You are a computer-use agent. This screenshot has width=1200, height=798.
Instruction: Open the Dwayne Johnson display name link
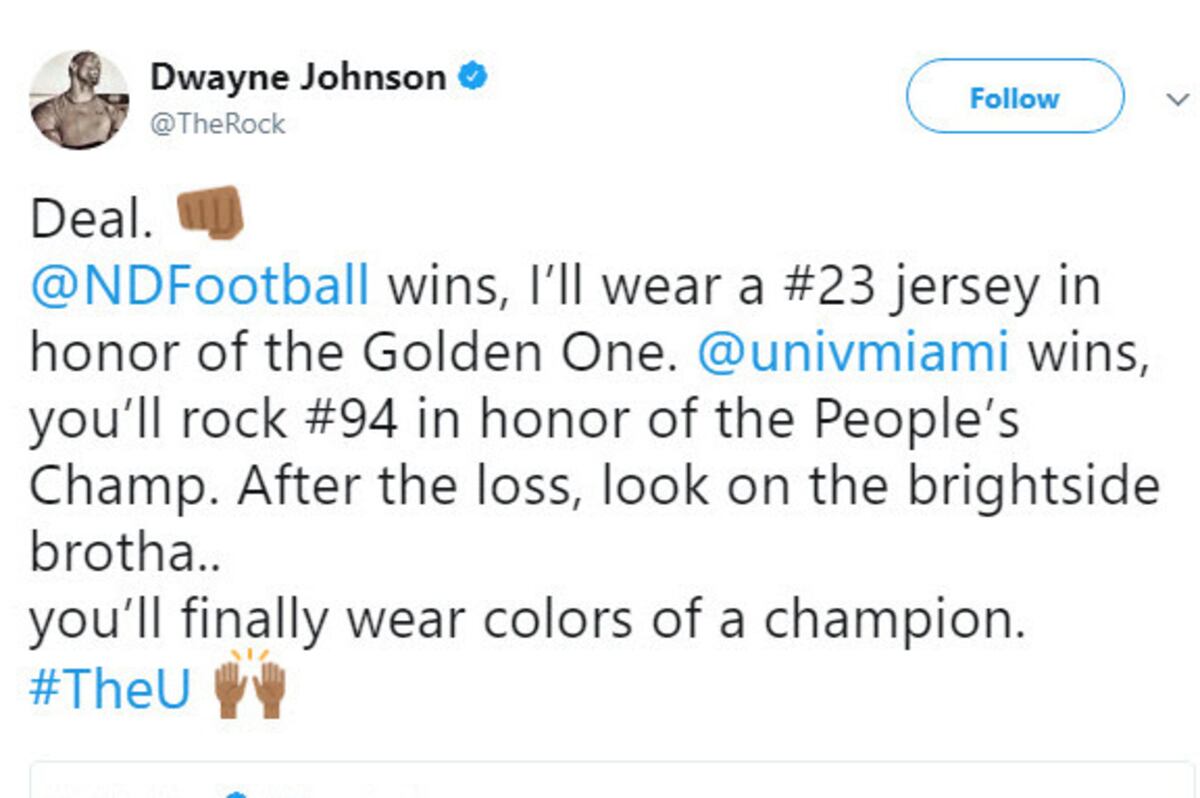(297, 77)
